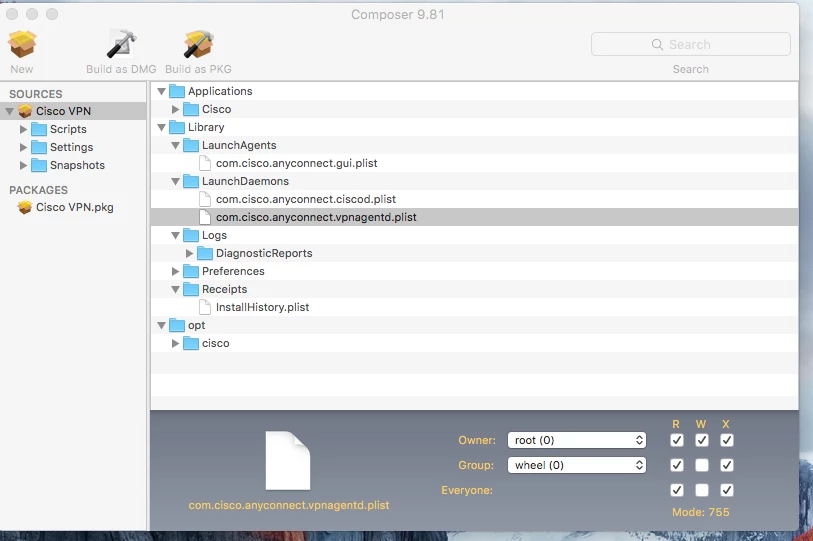The image size is (813, 541).
Task: Click the Cisco VPN source package icon
Action: tap(25, 111)
